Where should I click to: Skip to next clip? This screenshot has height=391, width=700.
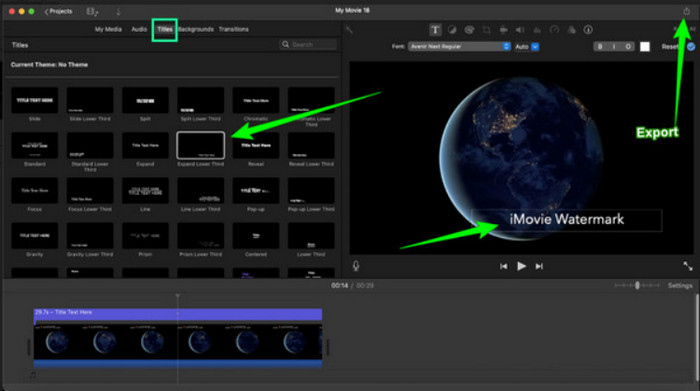point(539,266)
